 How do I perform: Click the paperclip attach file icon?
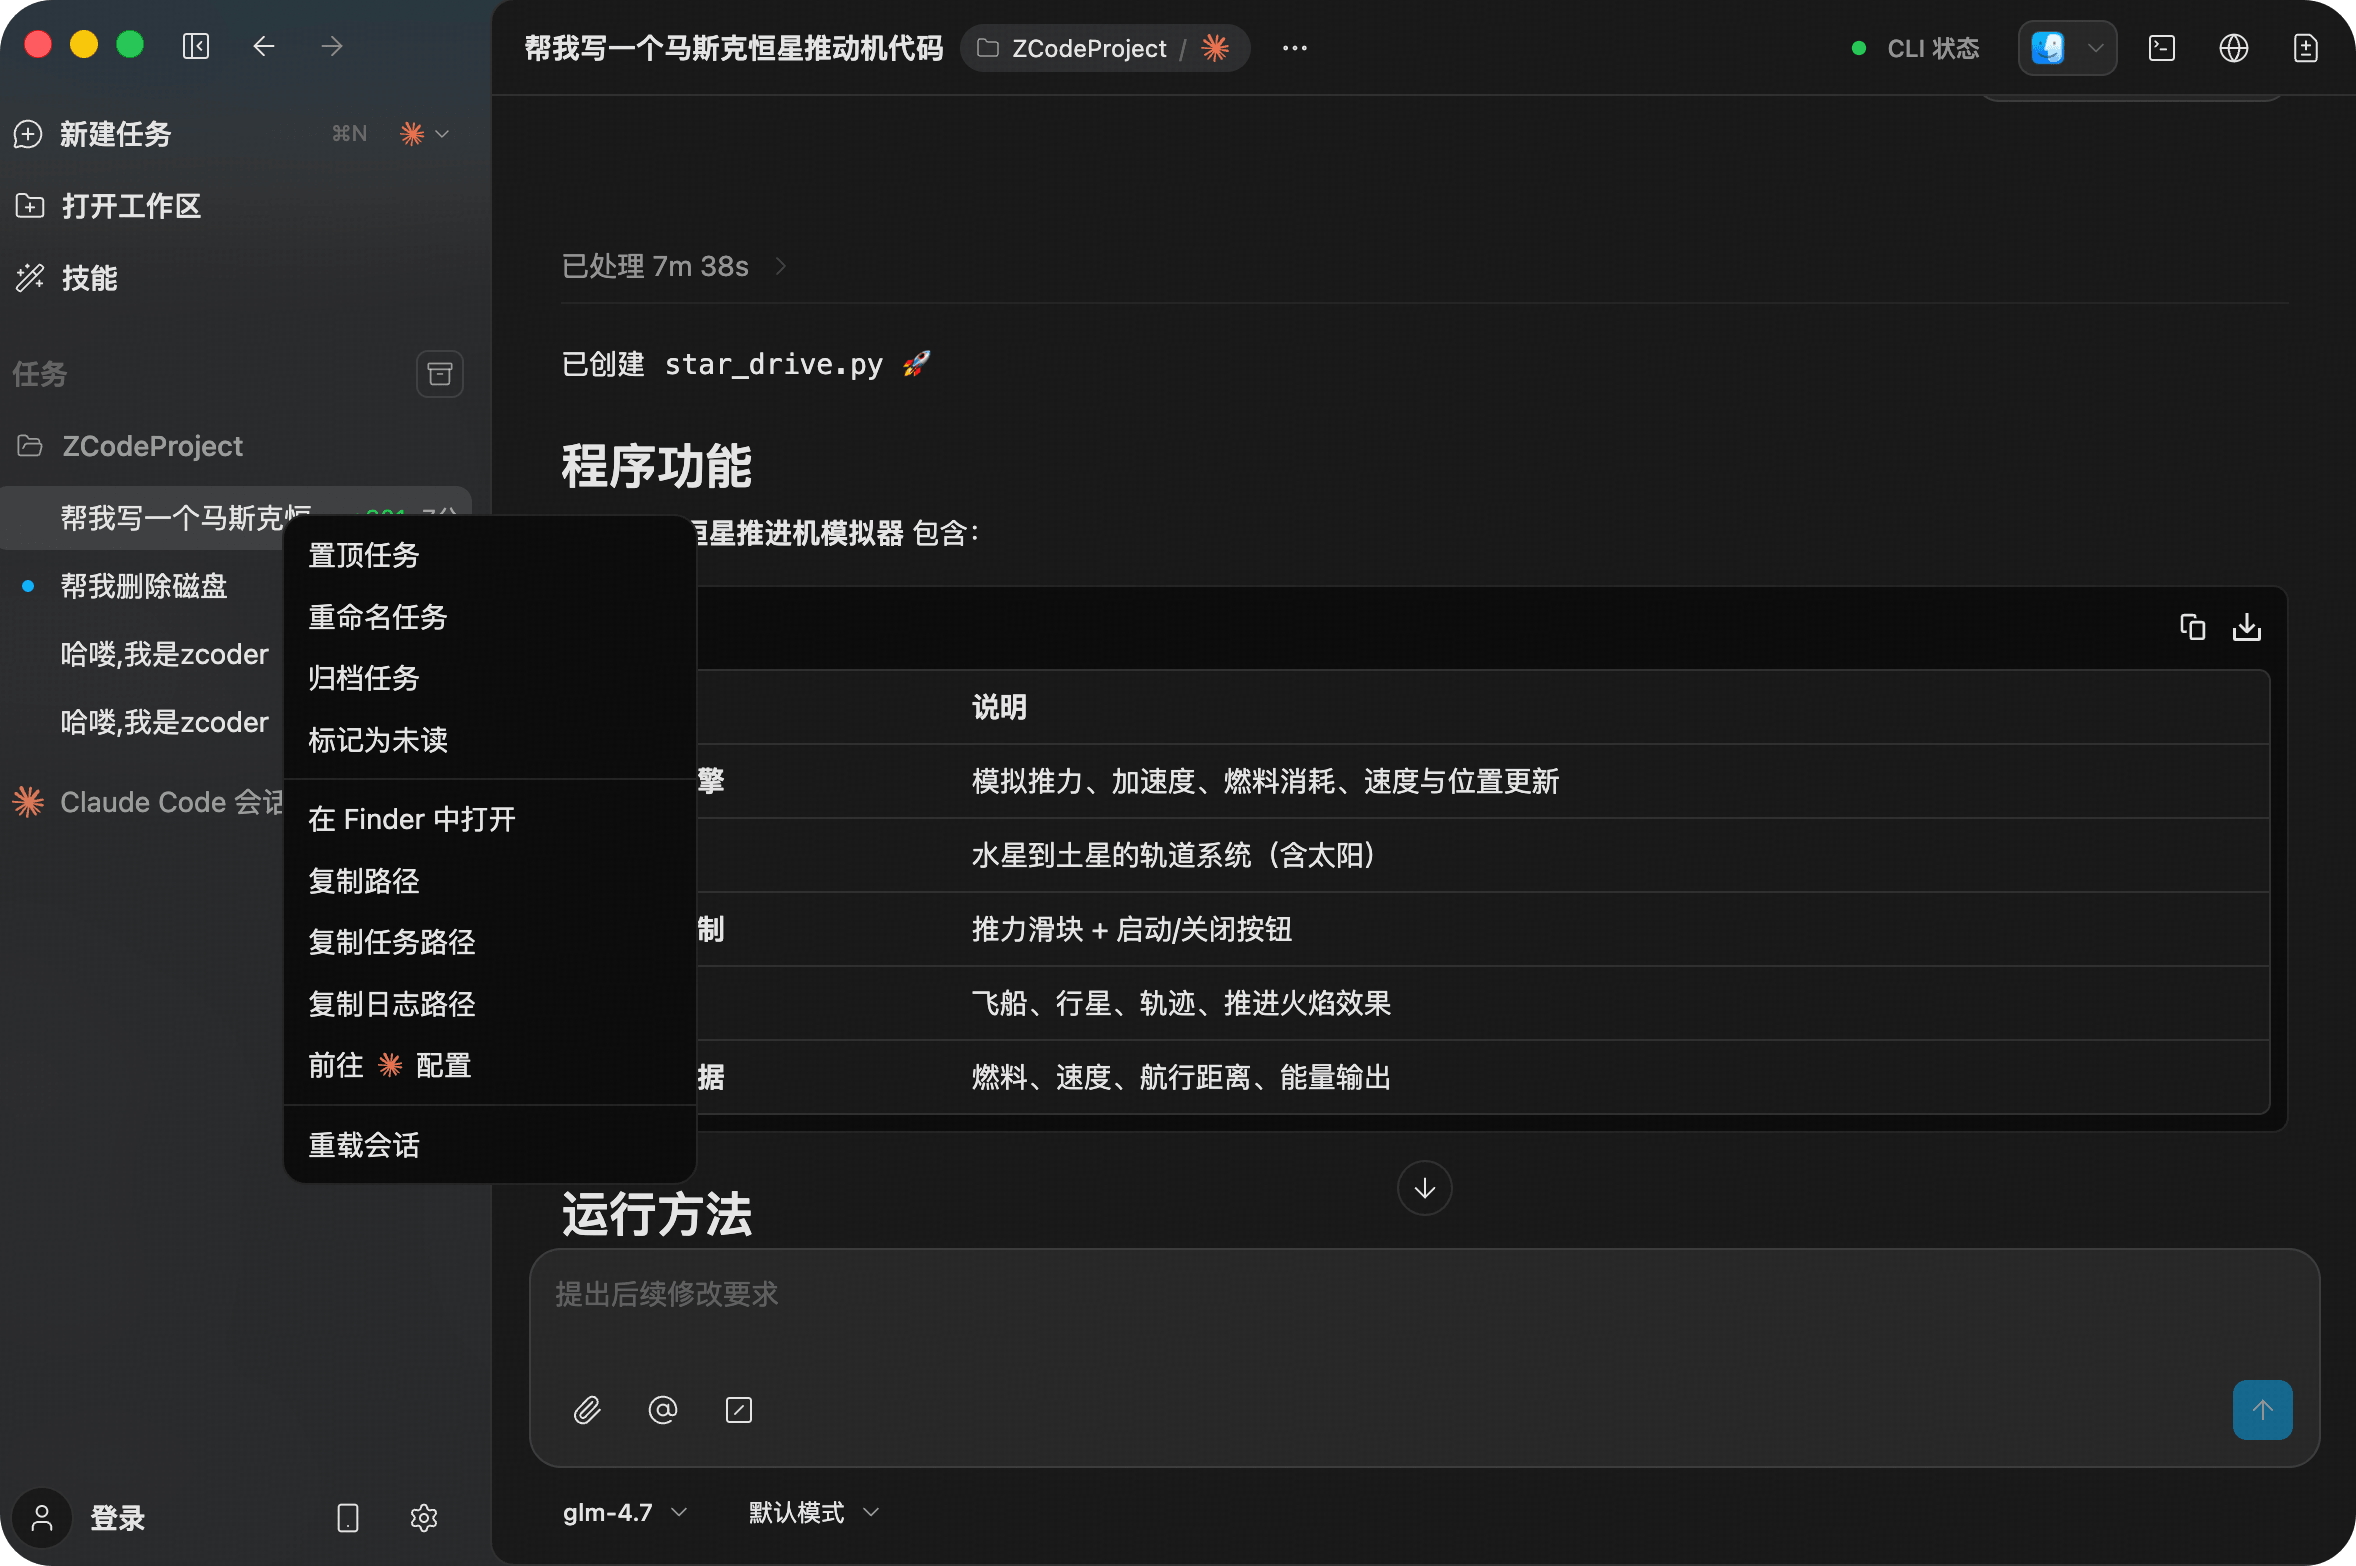pos(587,1410)
